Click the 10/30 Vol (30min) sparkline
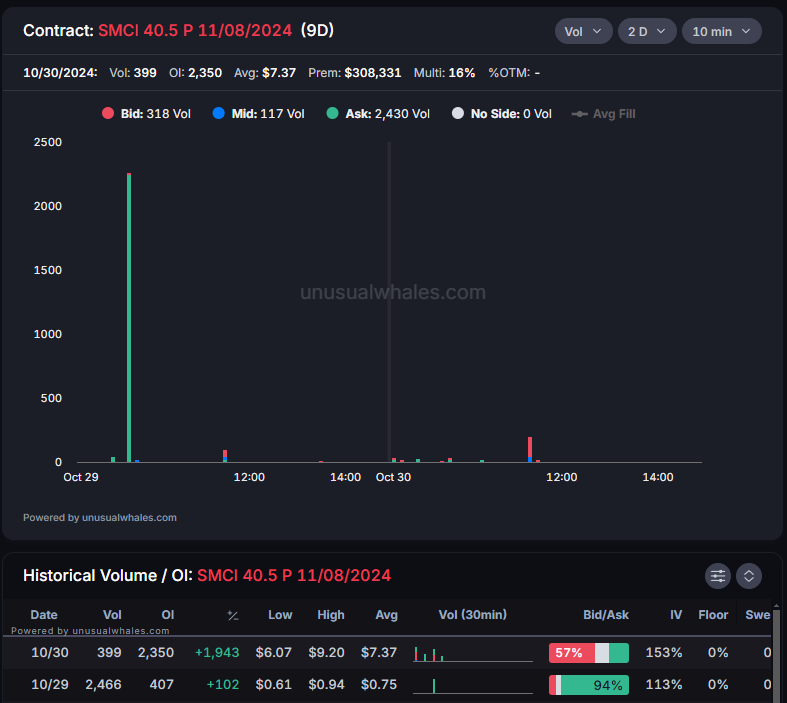The image size is (787, 703). (473, 654)
